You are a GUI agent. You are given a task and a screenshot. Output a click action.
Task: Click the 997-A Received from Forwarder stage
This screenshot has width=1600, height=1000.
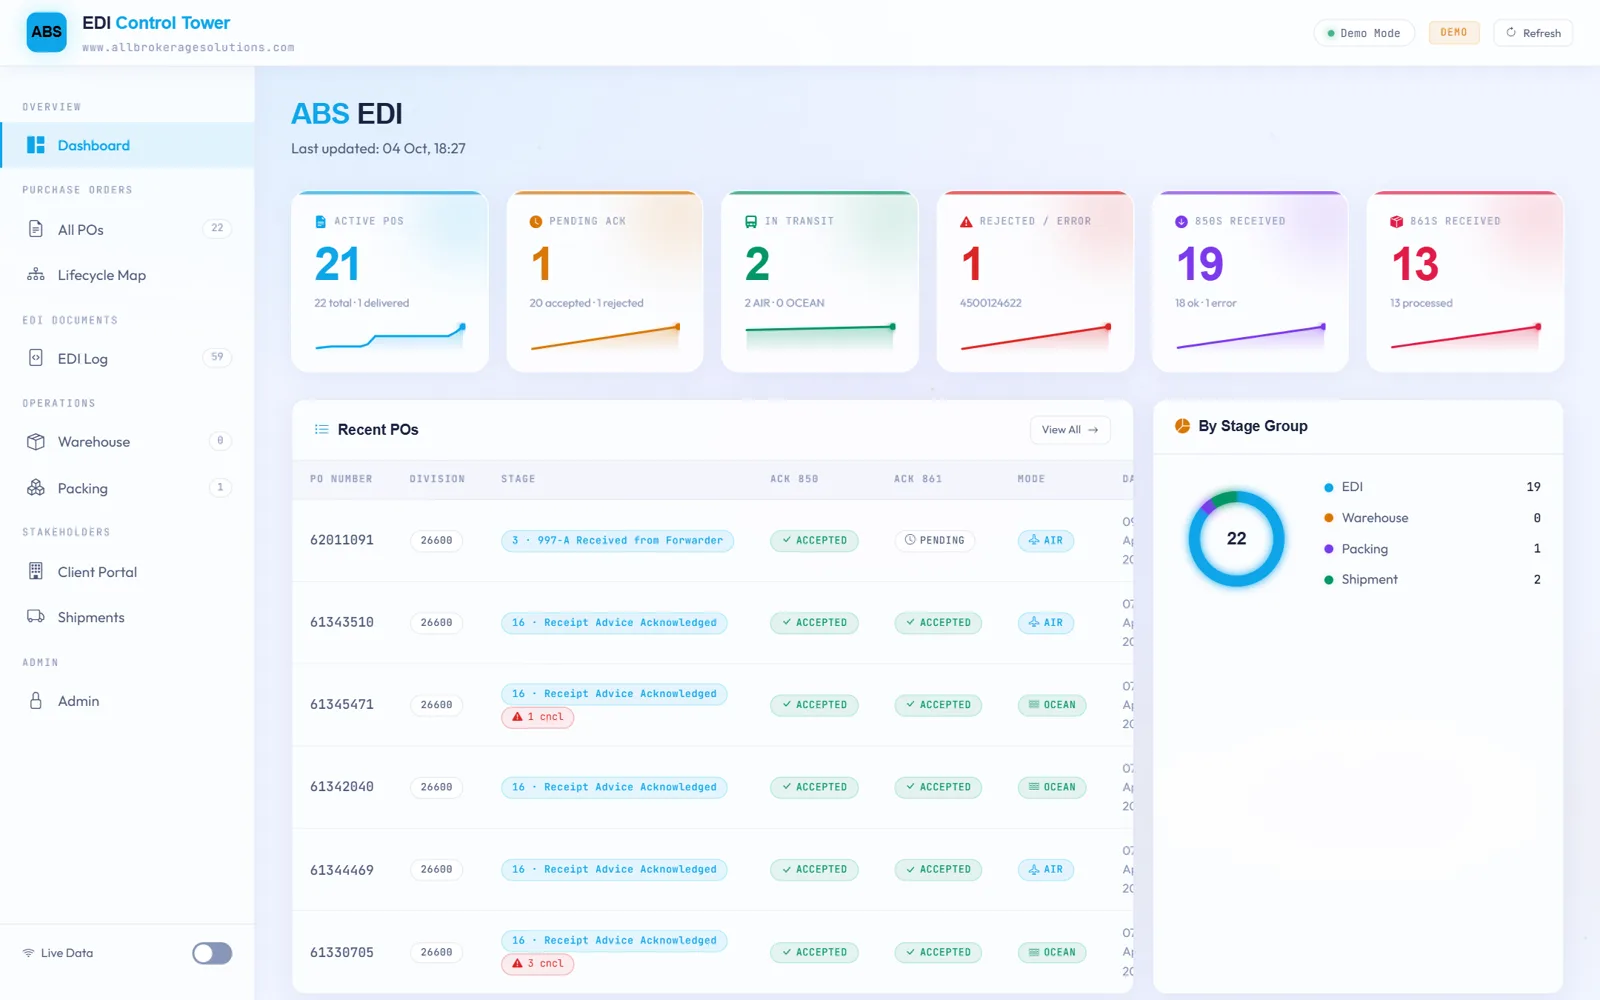point(618,540)
